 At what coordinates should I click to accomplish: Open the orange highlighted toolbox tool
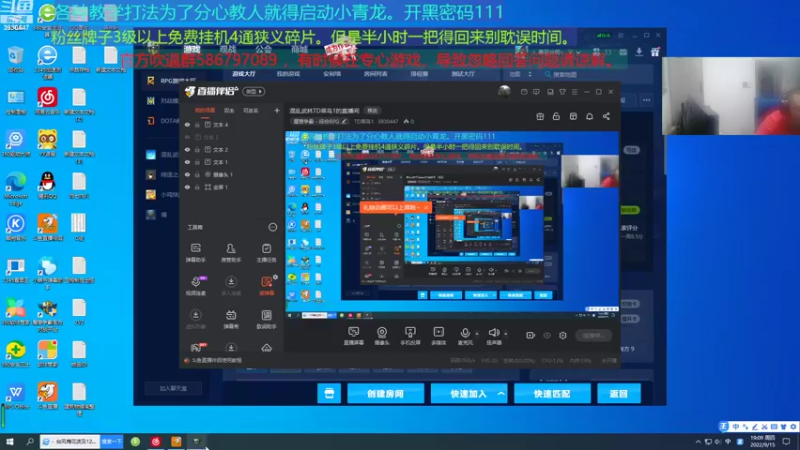(x=266, y=286)
